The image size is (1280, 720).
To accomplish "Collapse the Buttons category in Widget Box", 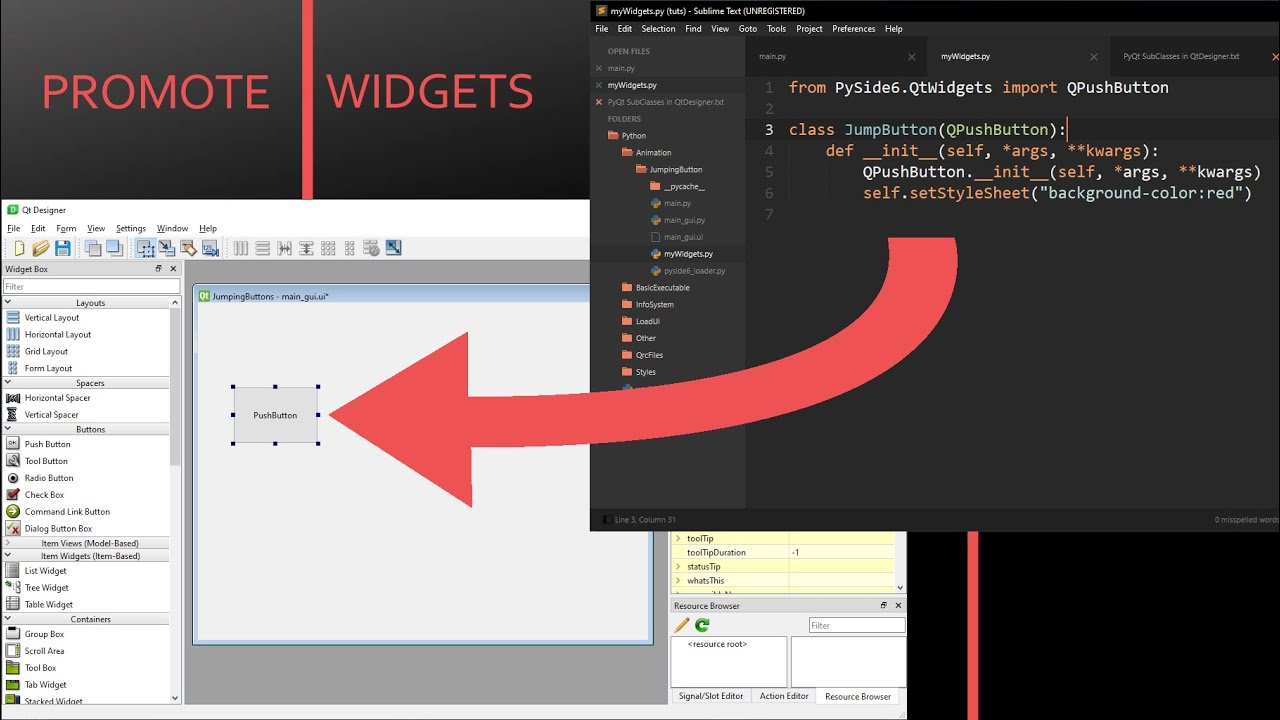I will point(8,429).
